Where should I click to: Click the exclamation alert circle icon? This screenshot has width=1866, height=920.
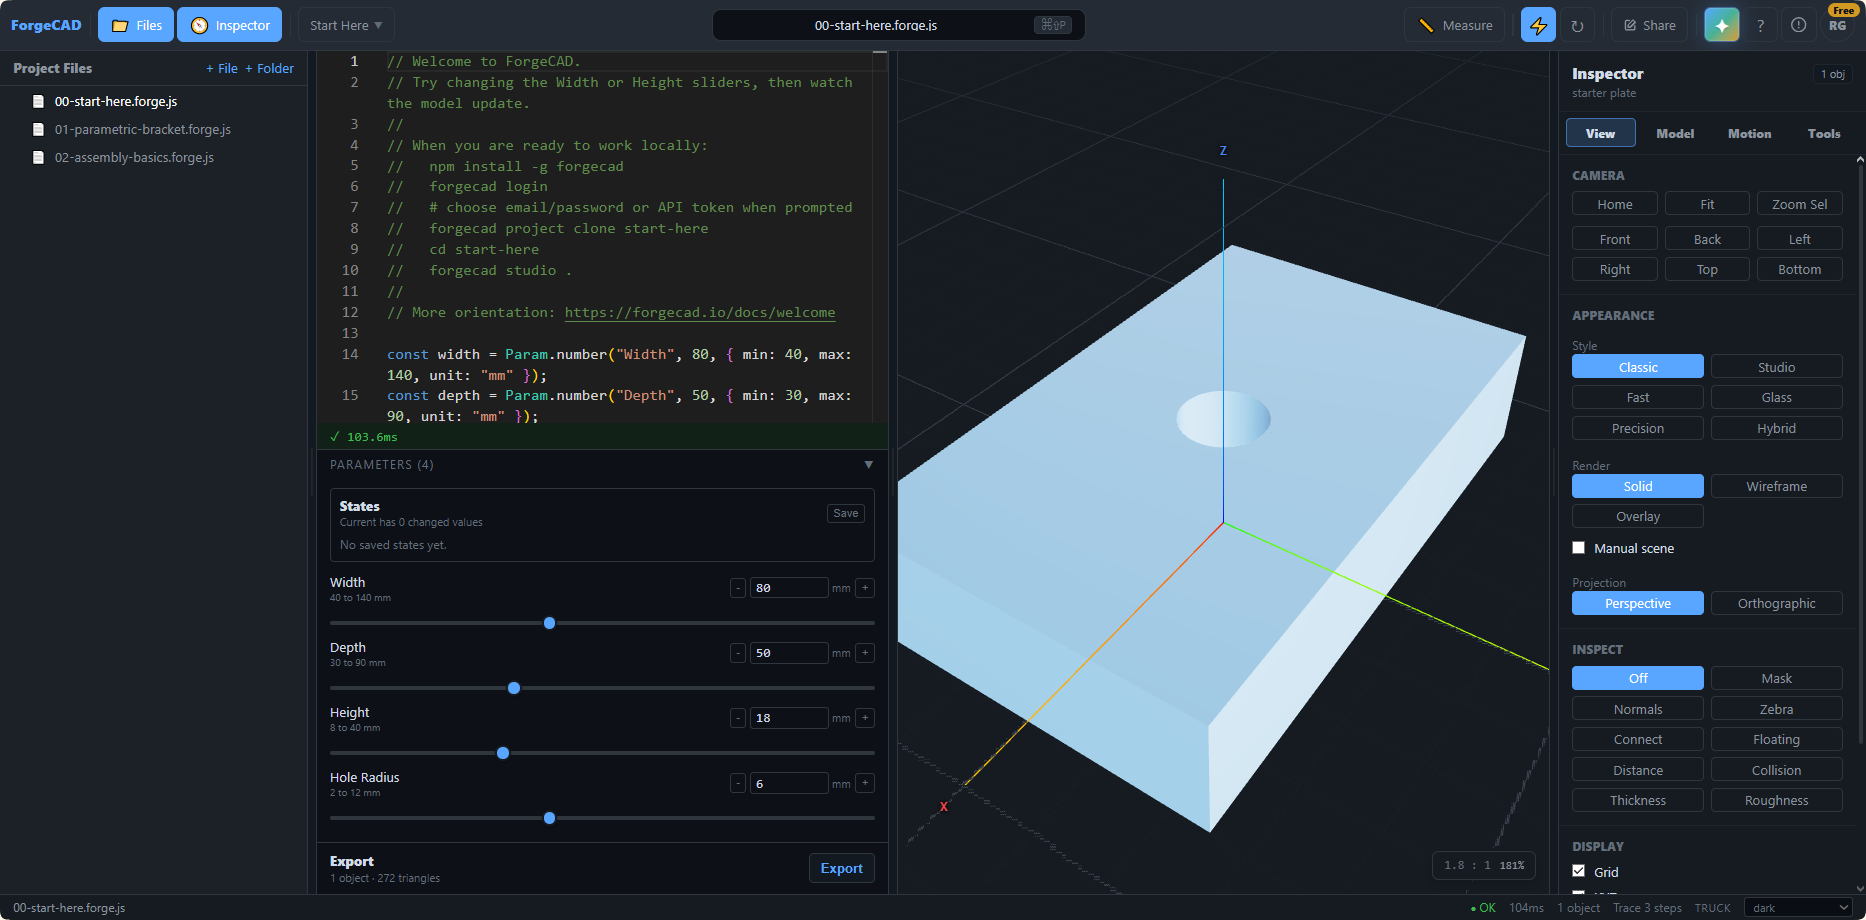tap(1798, 25)
